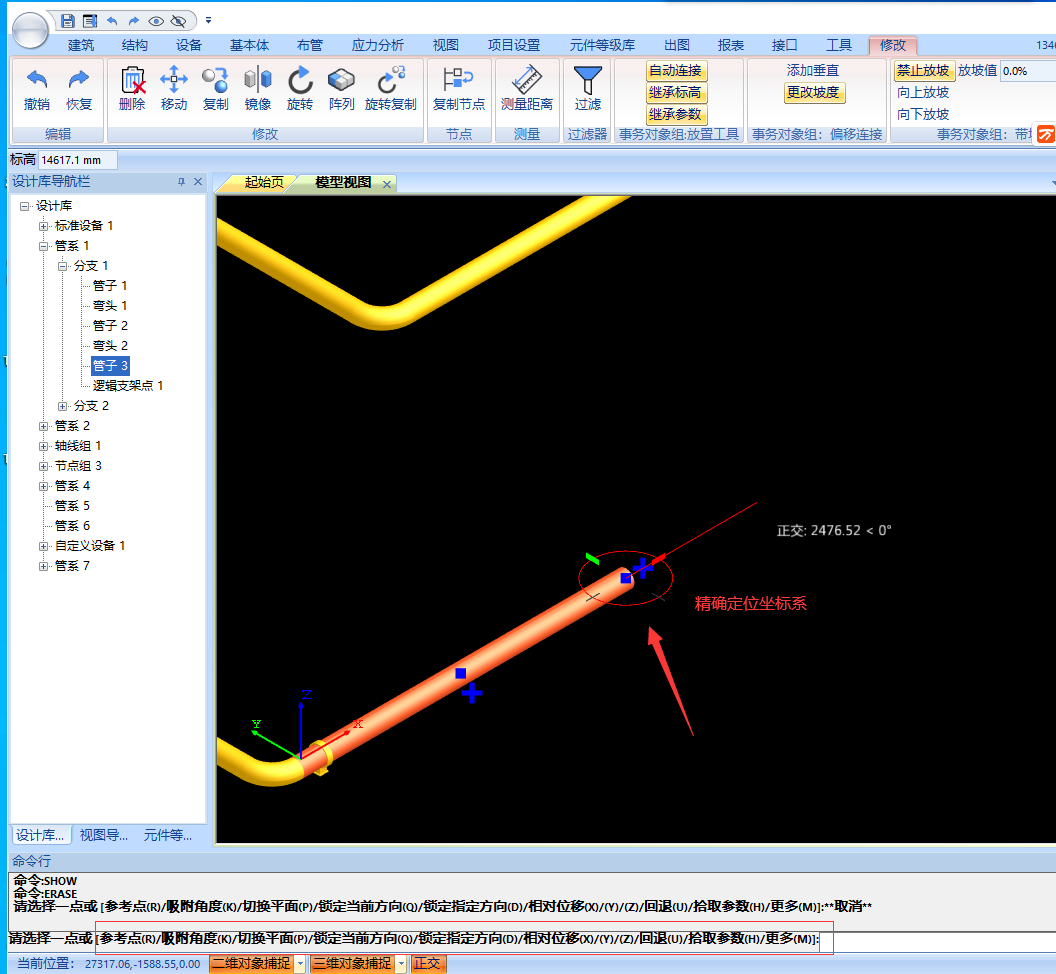The width and height of the screenshot is (1056, 974).
Task: Open the 结构 ribbon tab
Action: point(135,45)
